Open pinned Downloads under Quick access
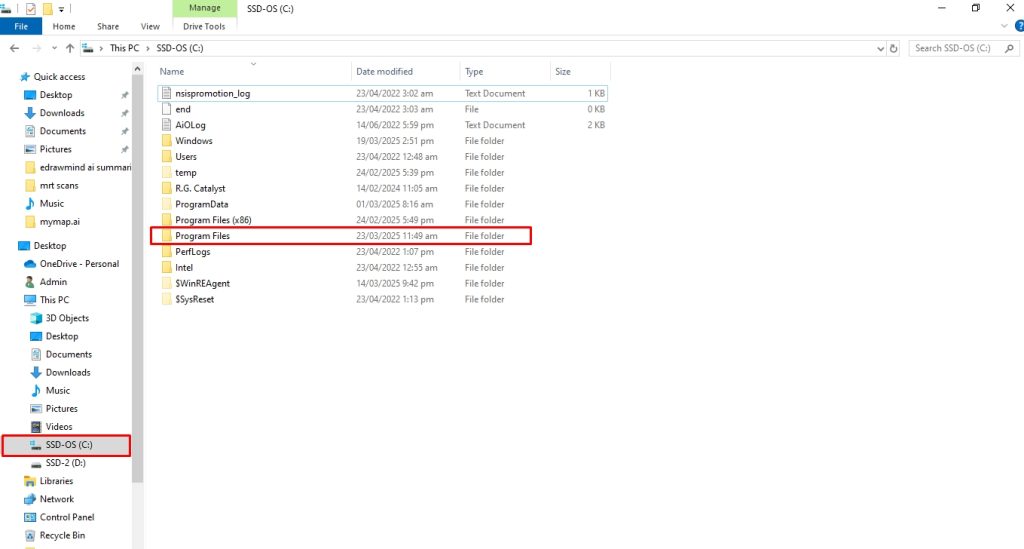 [x=61, y=113]
